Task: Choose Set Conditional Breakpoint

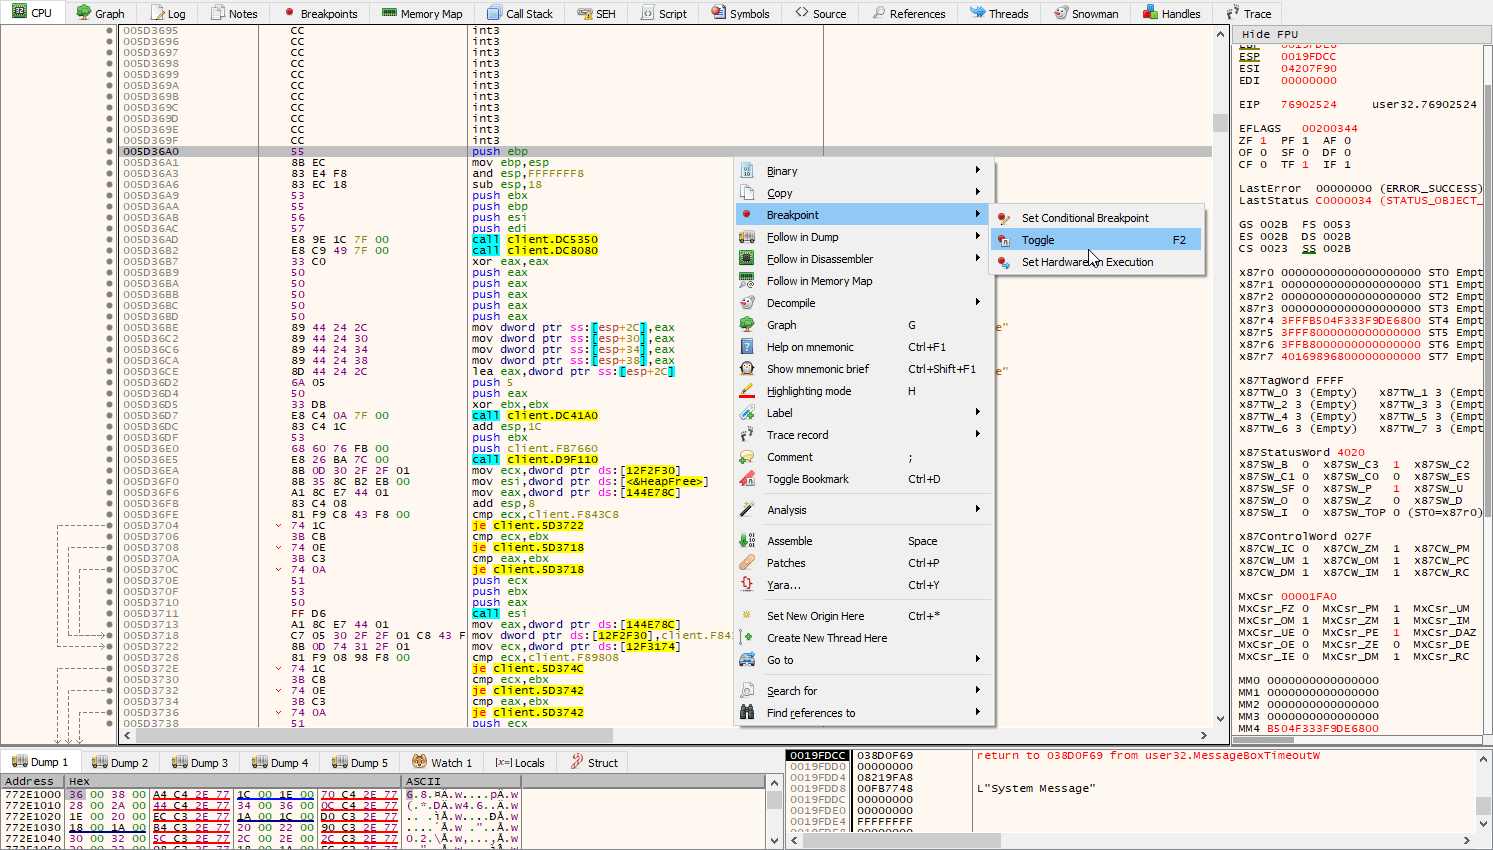Action: click(1096, 218)
